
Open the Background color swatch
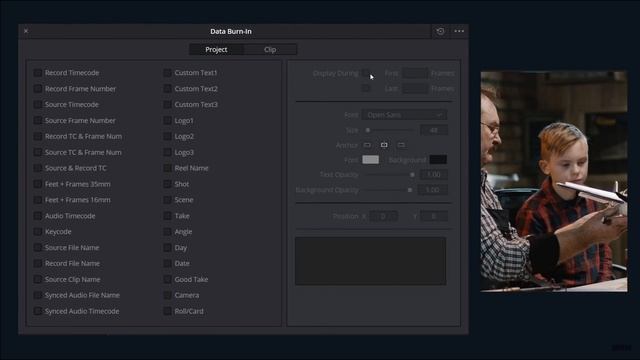coord(438,160)
